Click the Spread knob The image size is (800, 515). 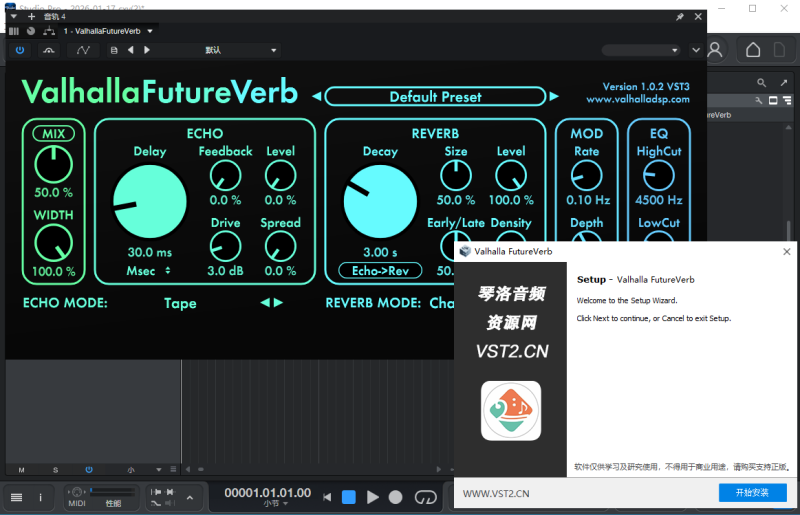(281, 247)
